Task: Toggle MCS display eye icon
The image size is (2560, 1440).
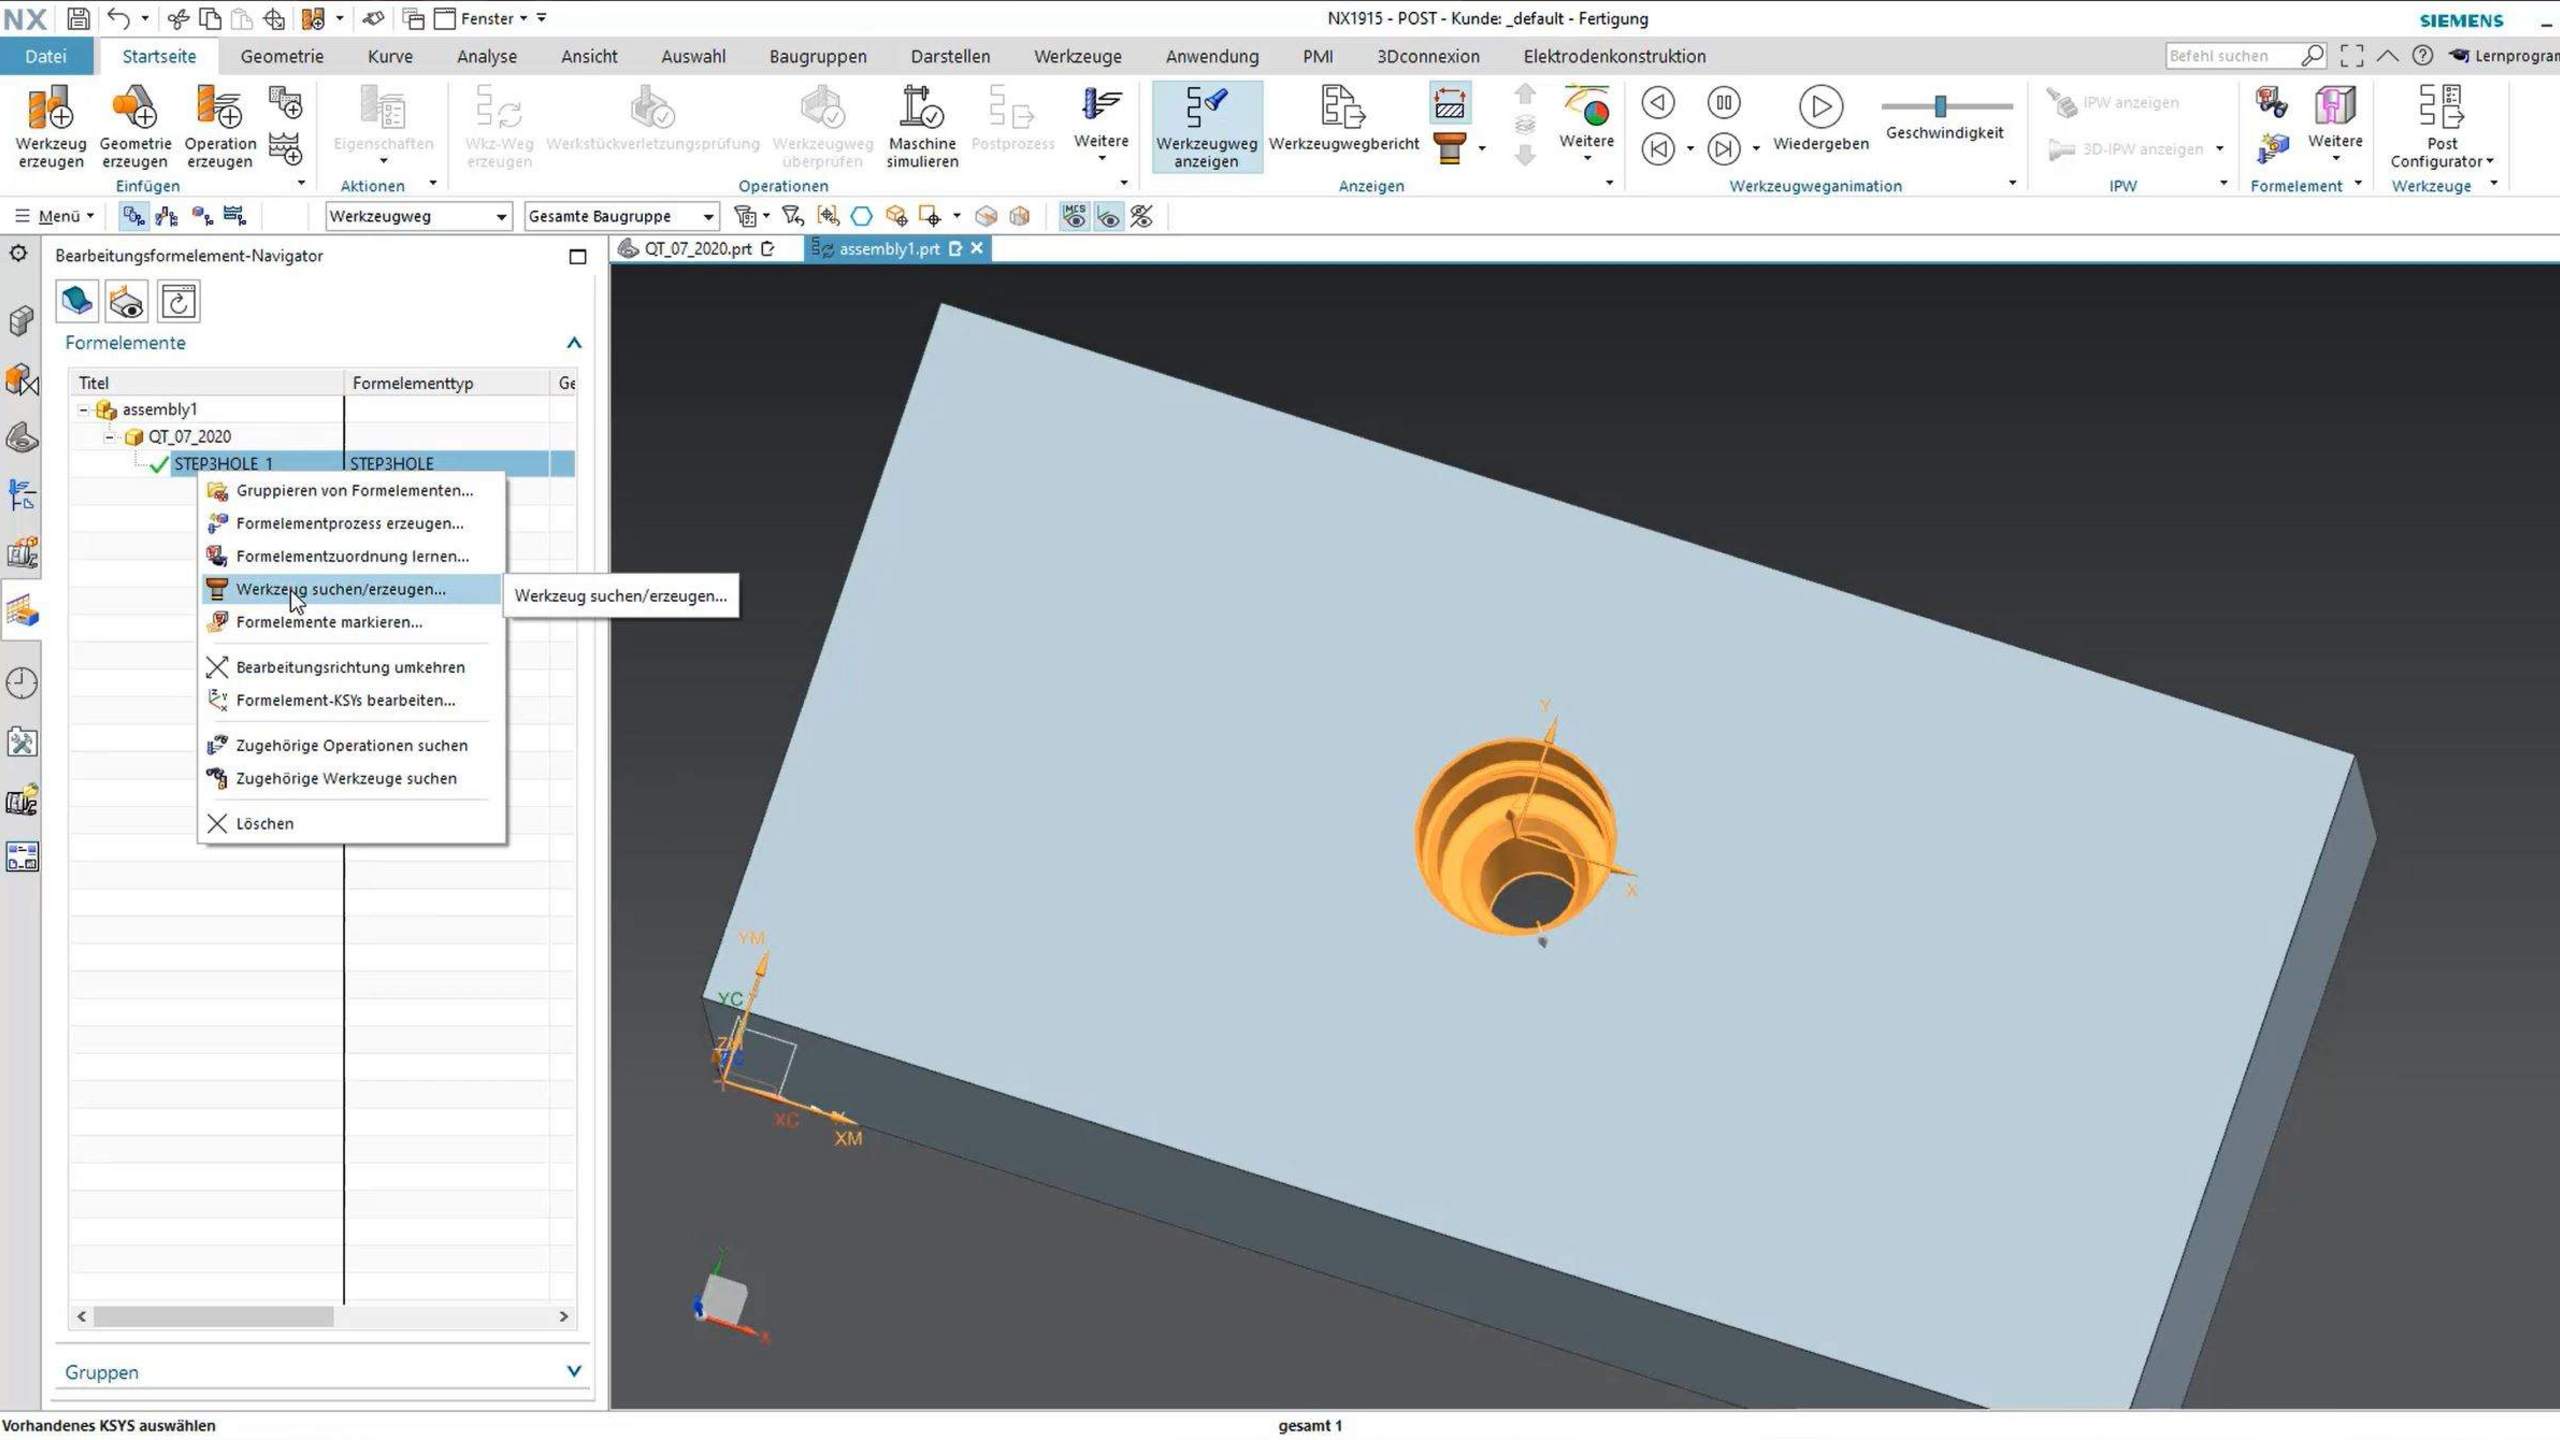Action: pyautogui.click(x=1074, y=216)
